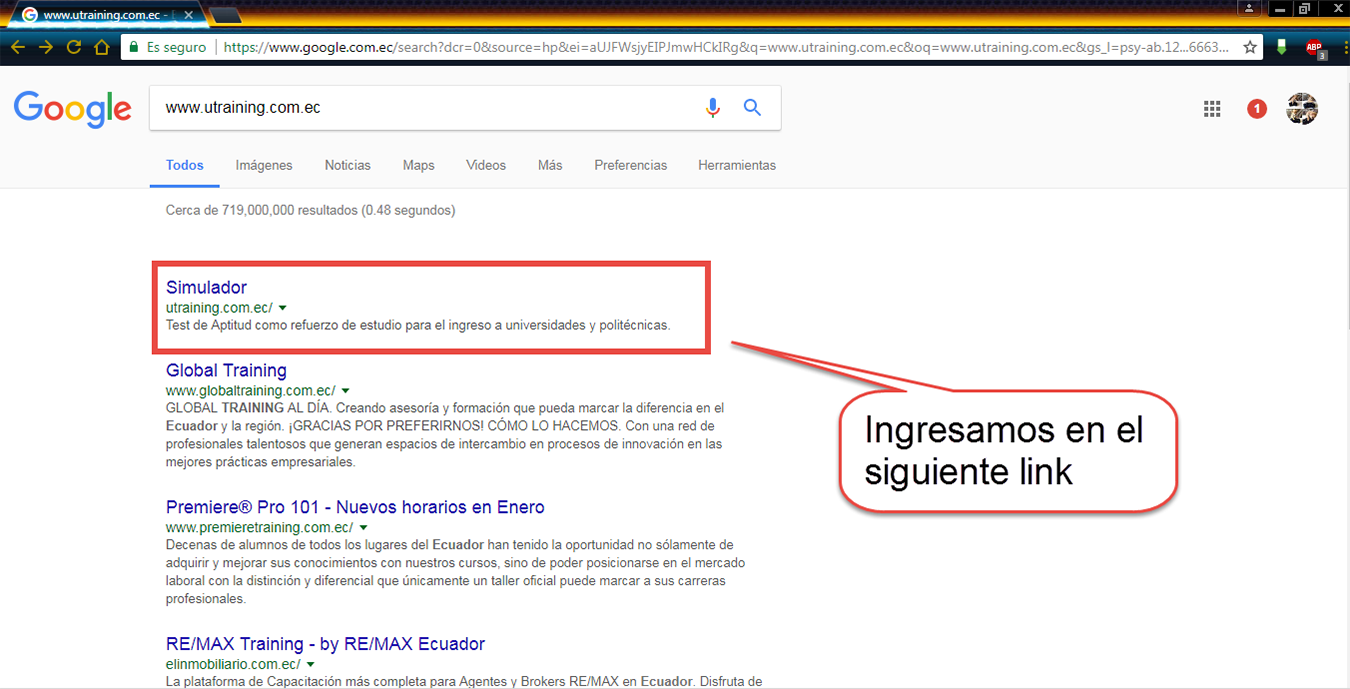Click the new tab button beside the open tab
1350x689 pixels.
tap(225, 15)
